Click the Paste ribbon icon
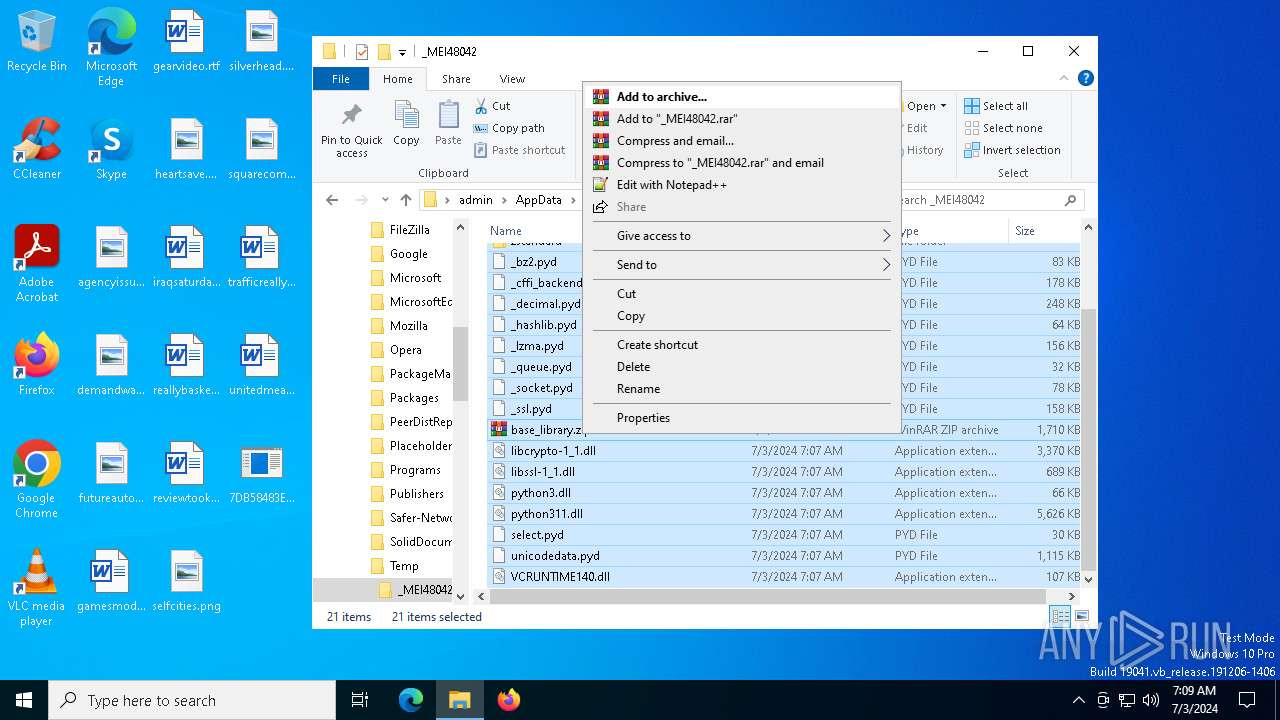This screenshot has height=720, width=1280. click(448, 124)
